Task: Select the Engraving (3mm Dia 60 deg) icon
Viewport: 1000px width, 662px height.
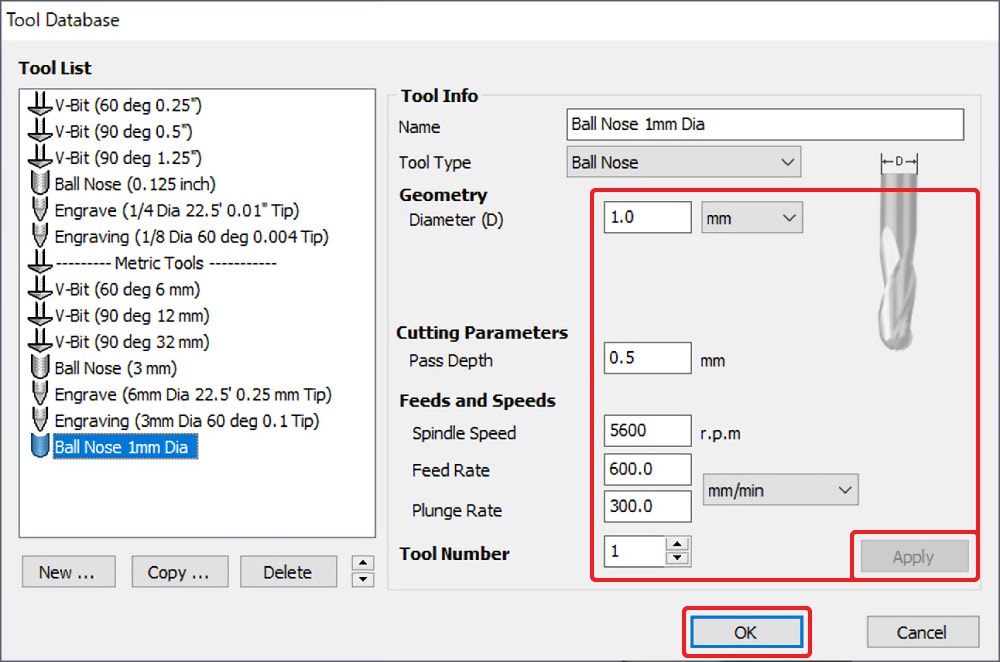Action: (40, 420)
